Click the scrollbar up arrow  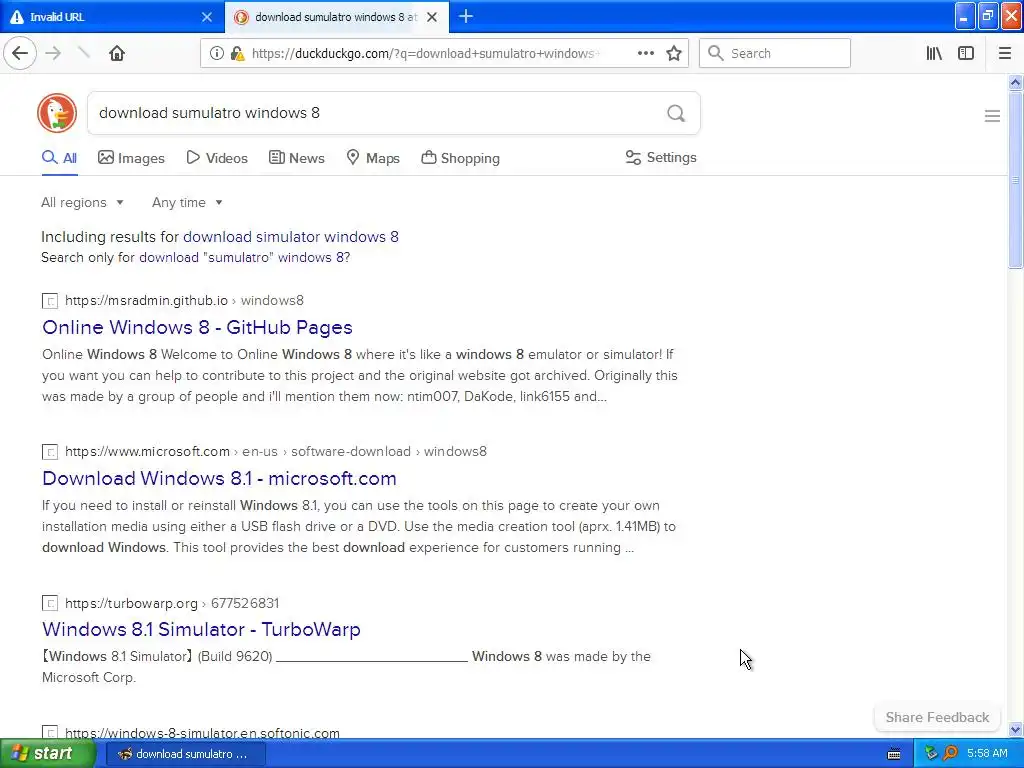(1015, 82)
